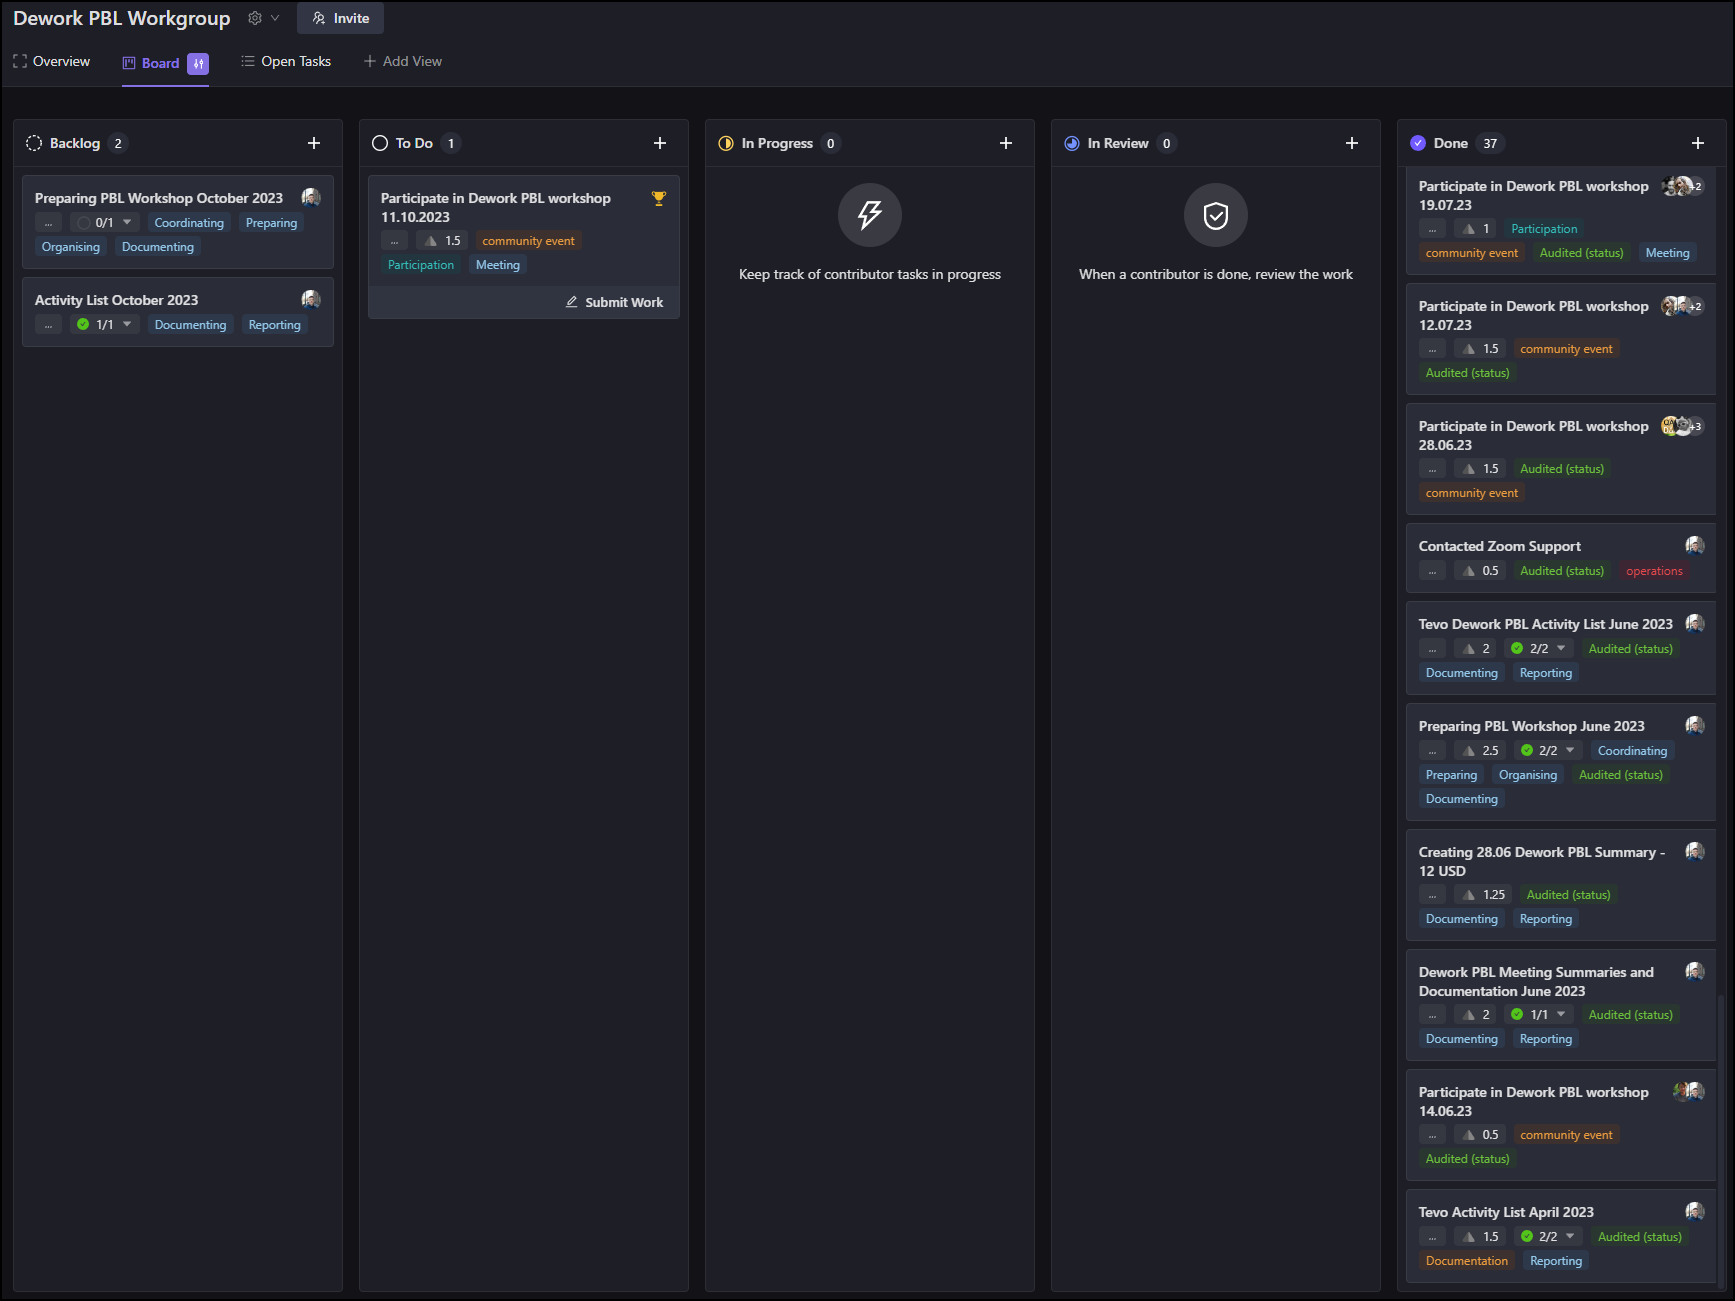
Task: Add a task to the Backlog column
Action: pos(314,143)
